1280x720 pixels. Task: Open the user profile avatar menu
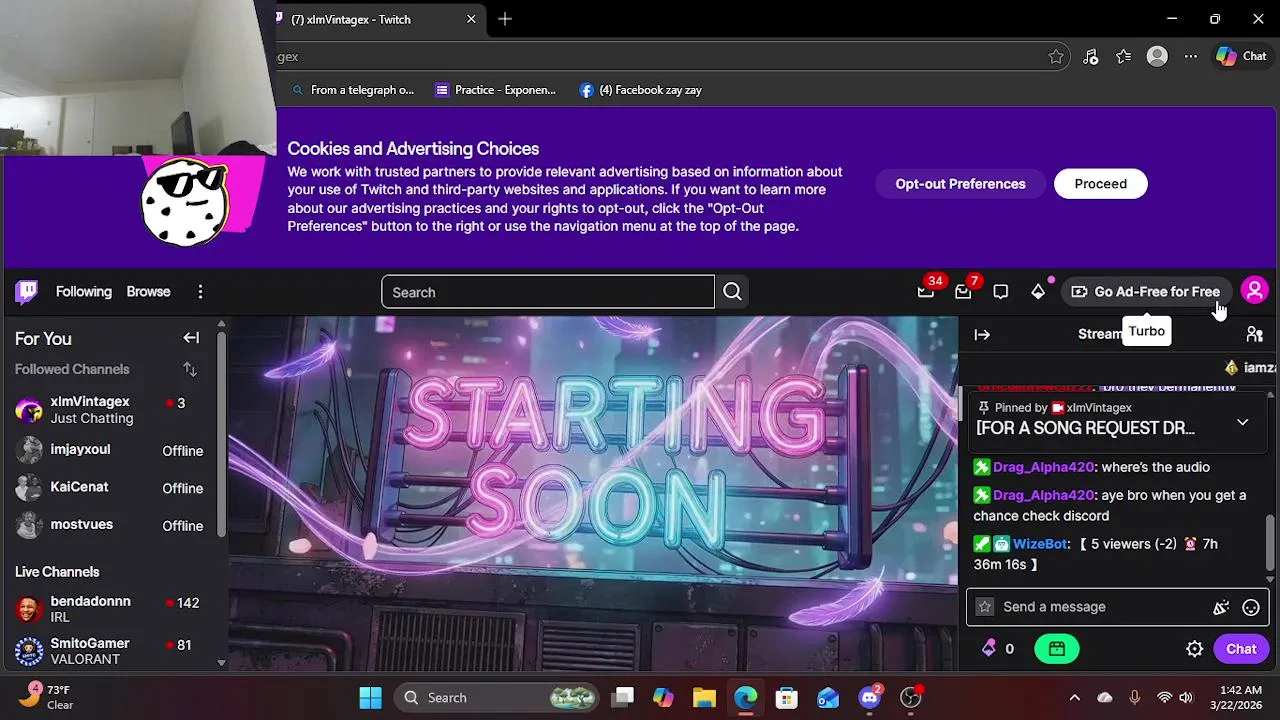coord(1254,291)
